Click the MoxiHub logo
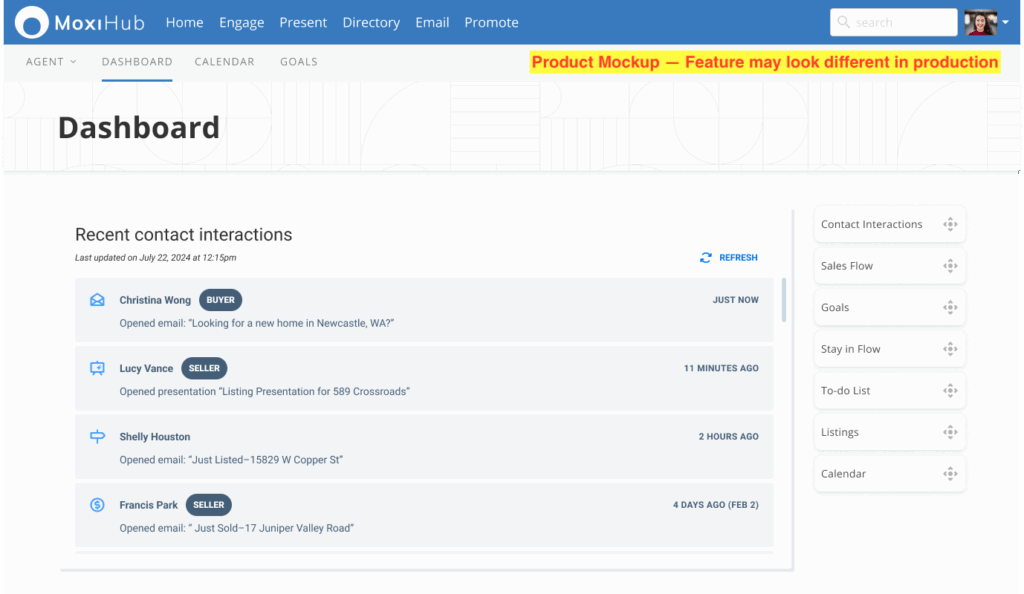Image resolution: width=1024 pixels, height=594 pixels. [80, 23]
